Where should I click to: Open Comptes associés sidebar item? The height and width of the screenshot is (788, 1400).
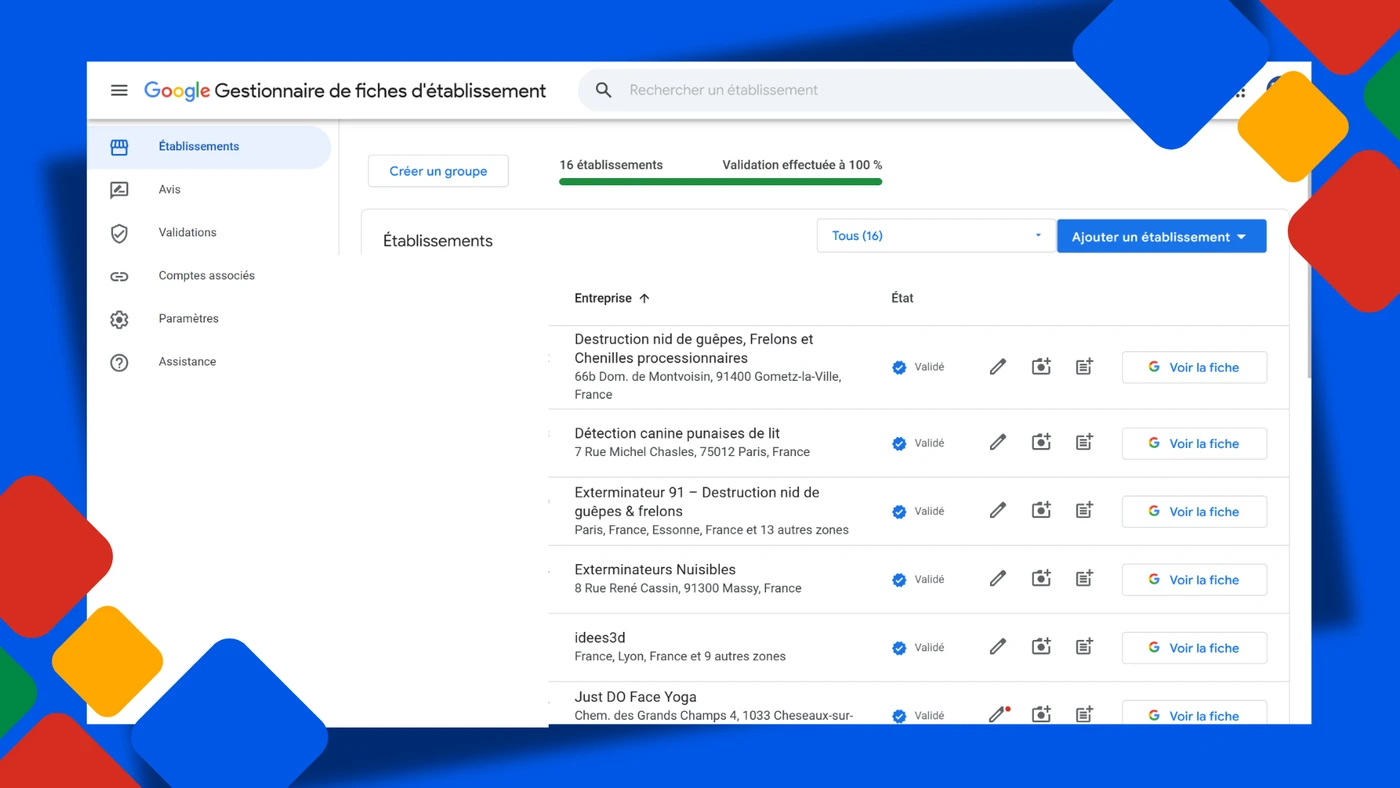(209, 276)
